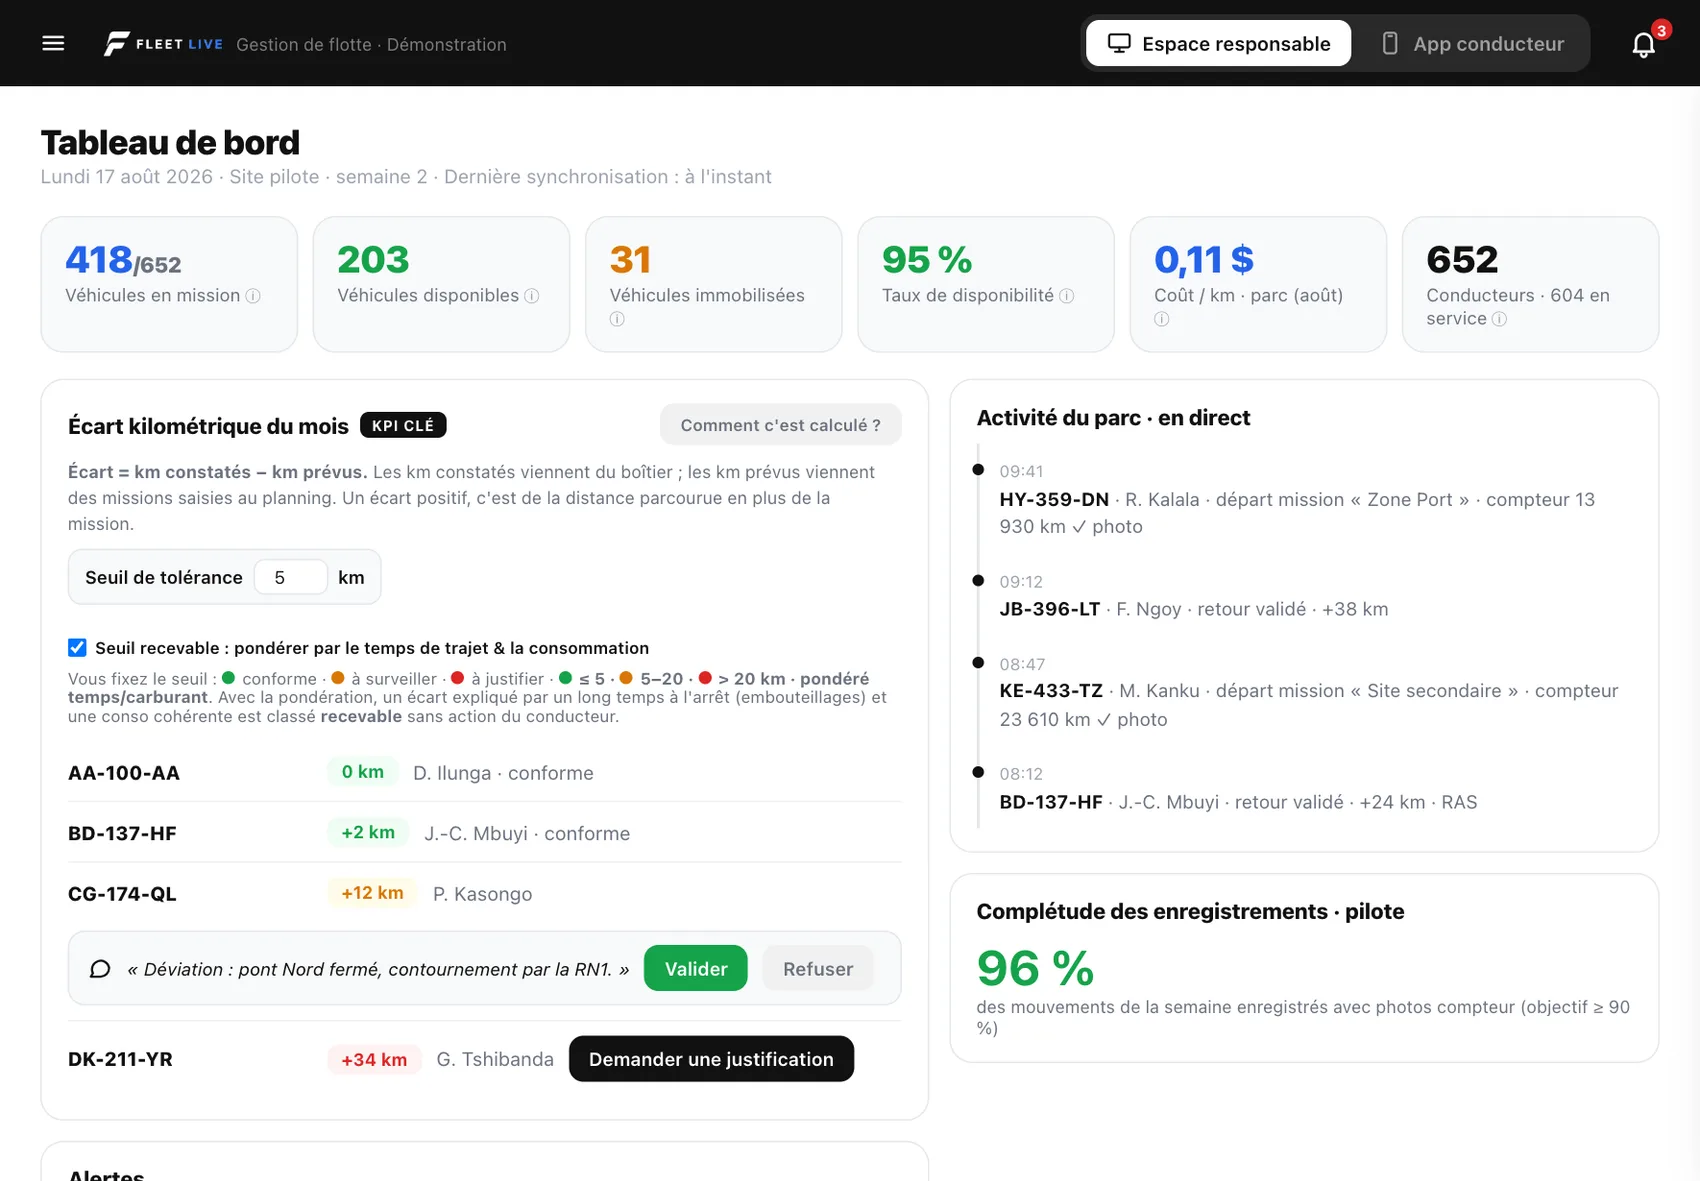Screen dimensions: 1700x1181
Task: Click the 0 km deviation badge
Action: coord(362,772)
